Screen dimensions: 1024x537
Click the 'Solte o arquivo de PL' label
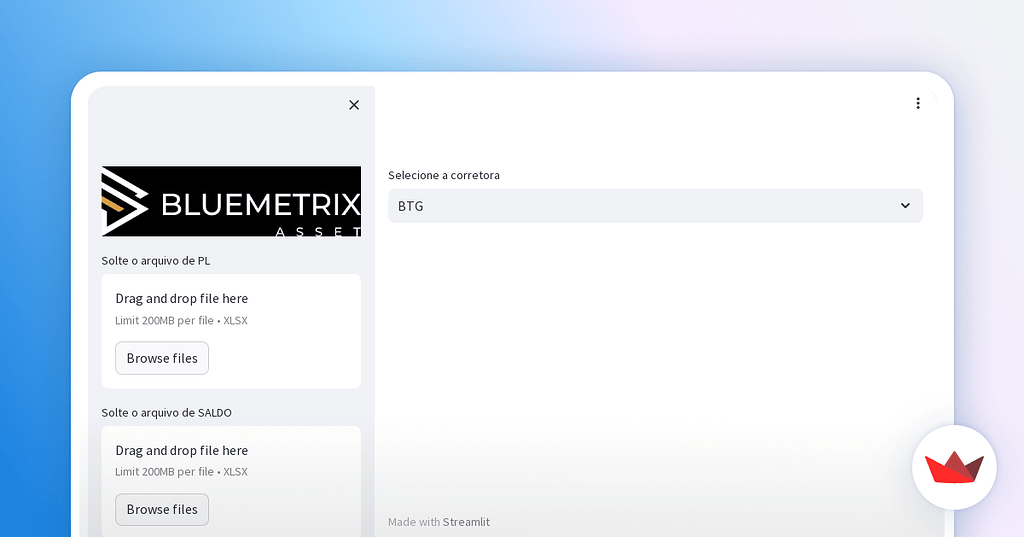pyautogui.click(x=155, y=261)
